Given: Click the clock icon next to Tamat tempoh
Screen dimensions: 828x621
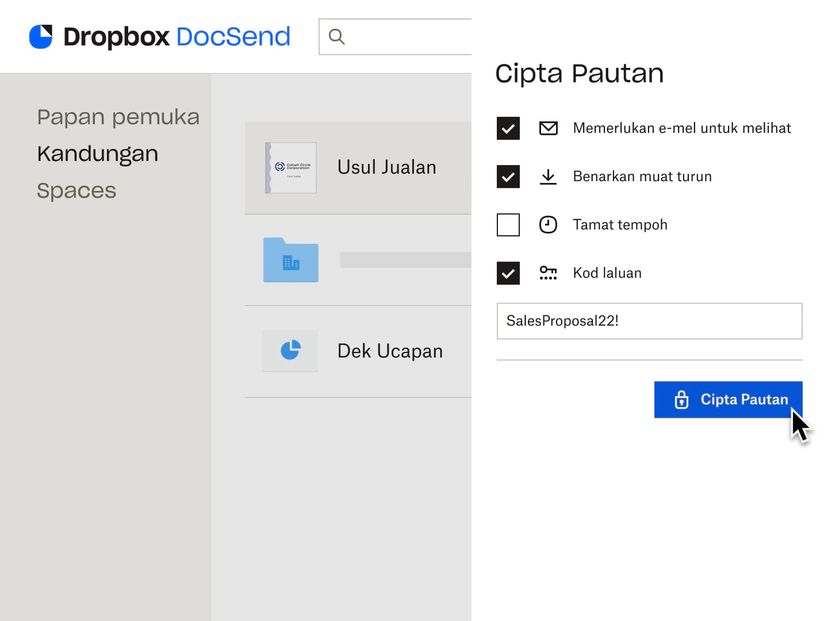Looking at the screenshot, I should click(x=548, y=224).
